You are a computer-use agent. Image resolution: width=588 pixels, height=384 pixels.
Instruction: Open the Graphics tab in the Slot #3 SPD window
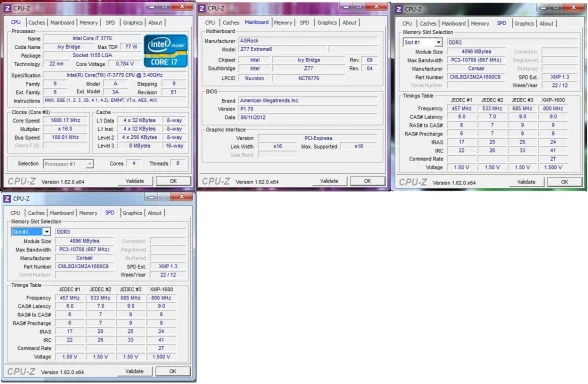(132, 213)
